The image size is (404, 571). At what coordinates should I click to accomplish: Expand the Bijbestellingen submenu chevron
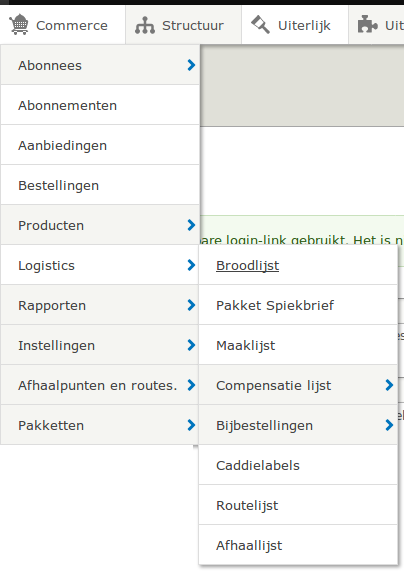389,425
